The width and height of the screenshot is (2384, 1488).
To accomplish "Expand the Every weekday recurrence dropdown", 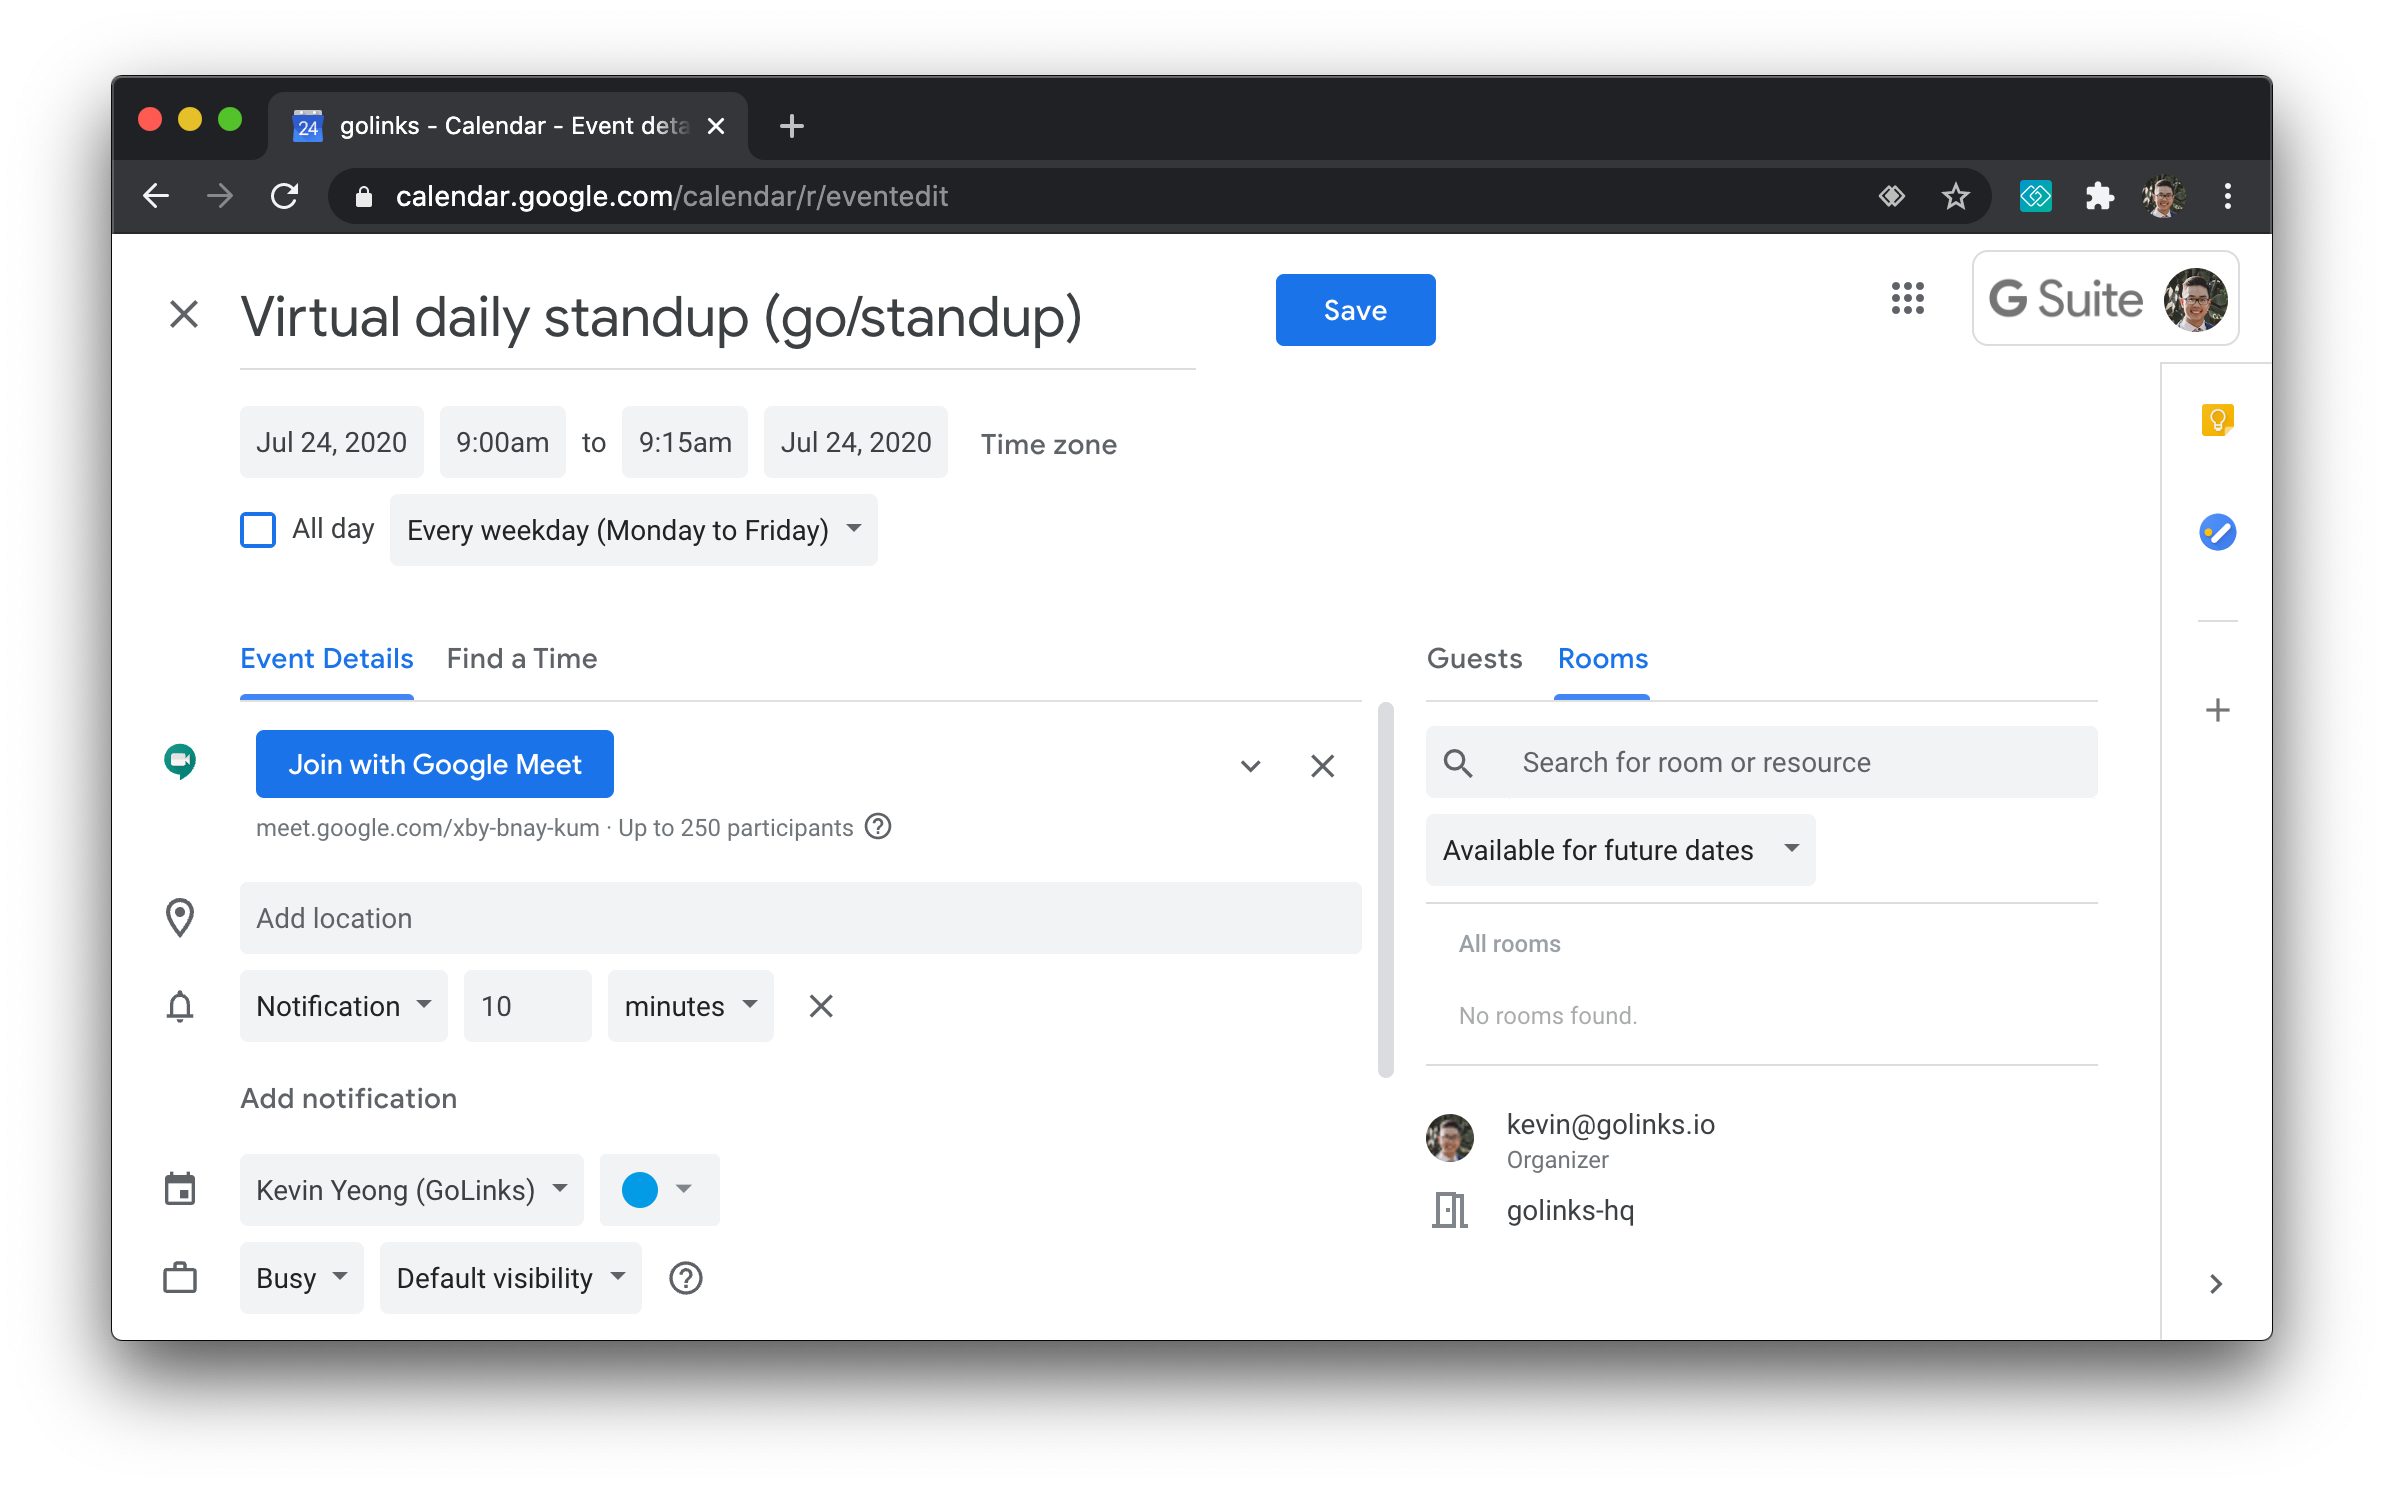I will pos(633,530).
